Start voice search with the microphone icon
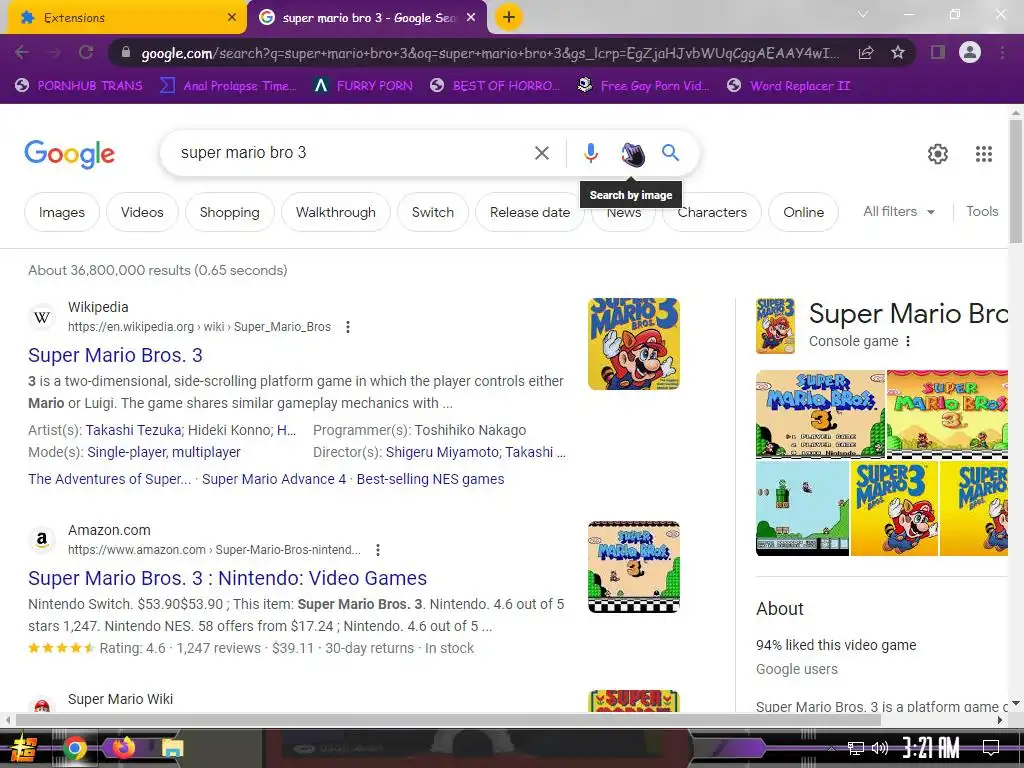This screenshot has height=768, width=1024. tap(590, 153)
